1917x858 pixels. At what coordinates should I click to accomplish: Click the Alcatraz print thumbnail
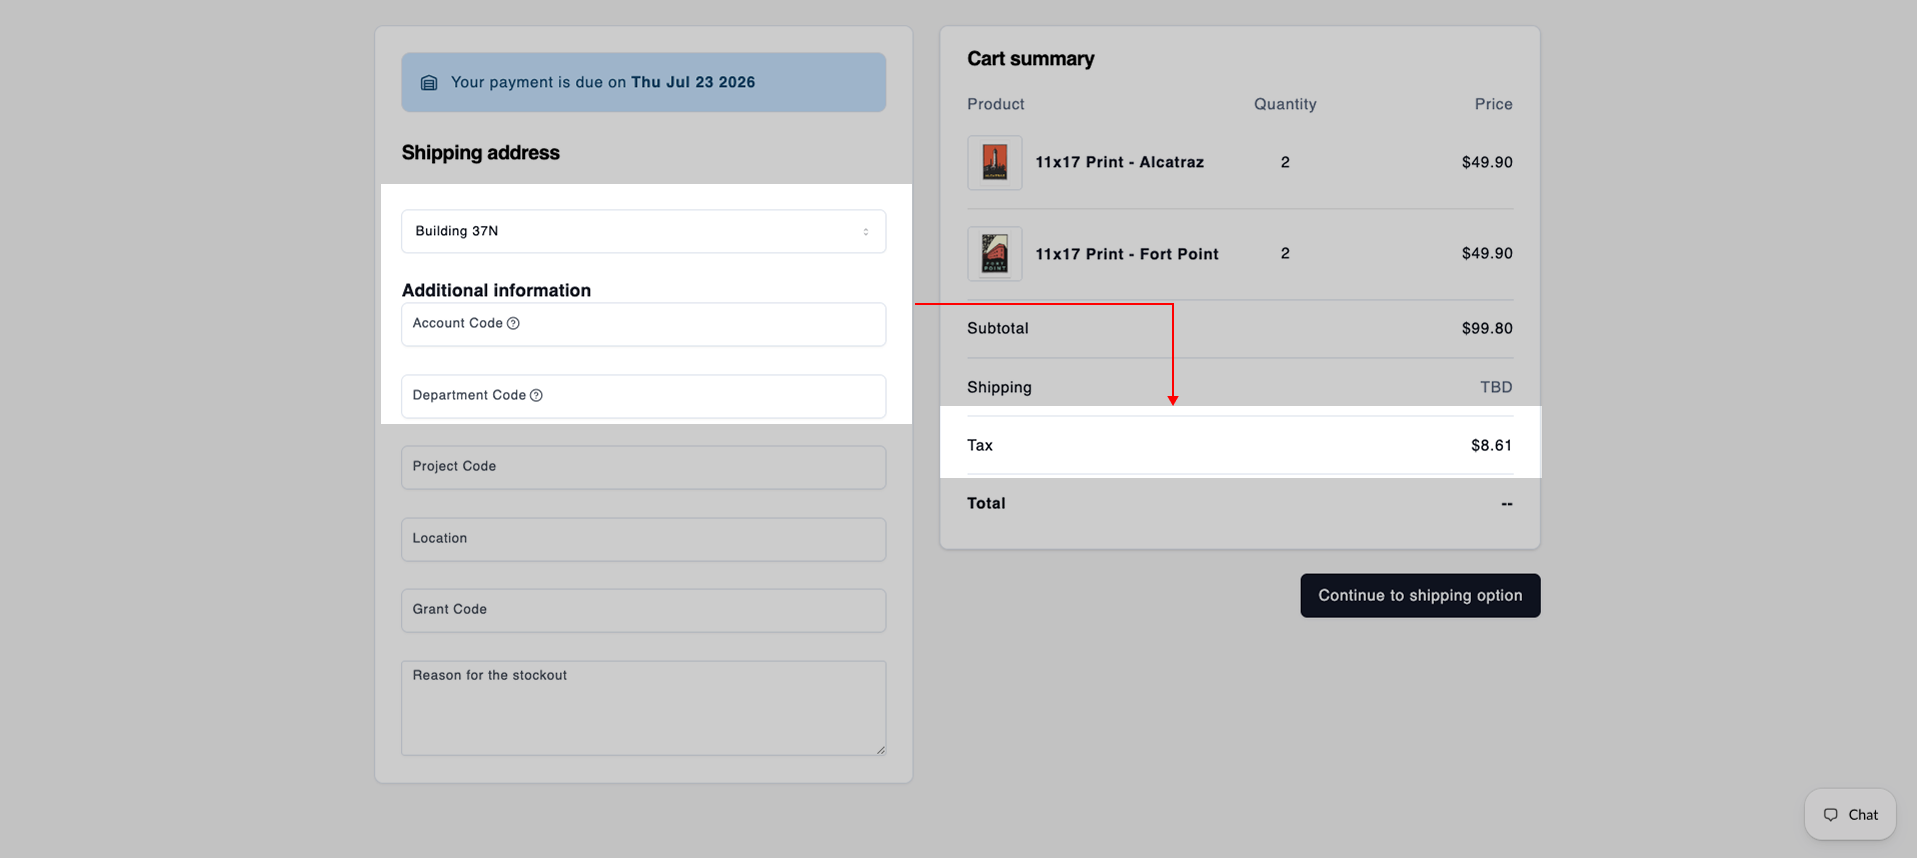coord(994,162)
